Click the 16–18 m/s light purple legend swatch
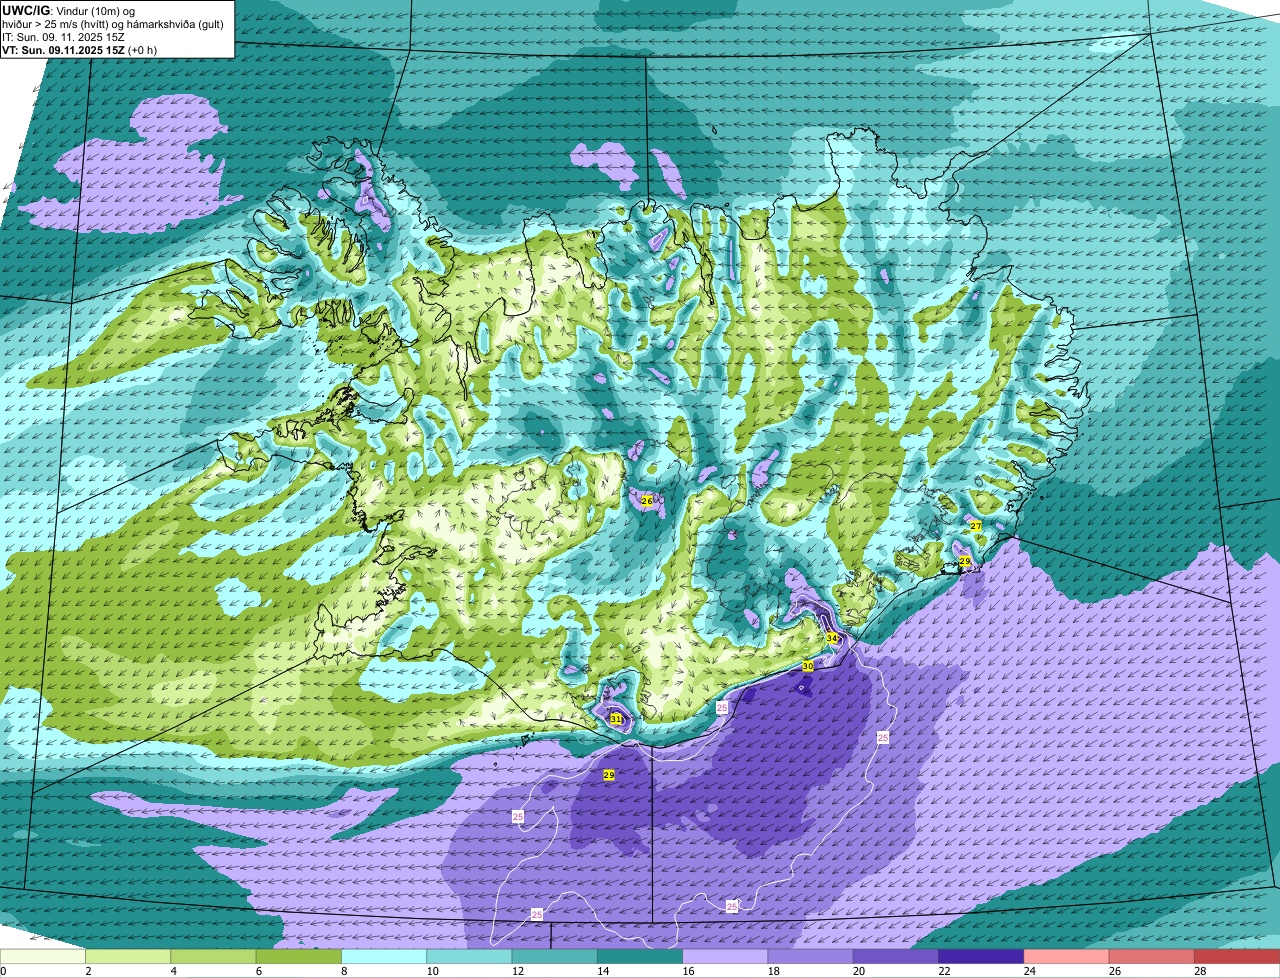 725,956
